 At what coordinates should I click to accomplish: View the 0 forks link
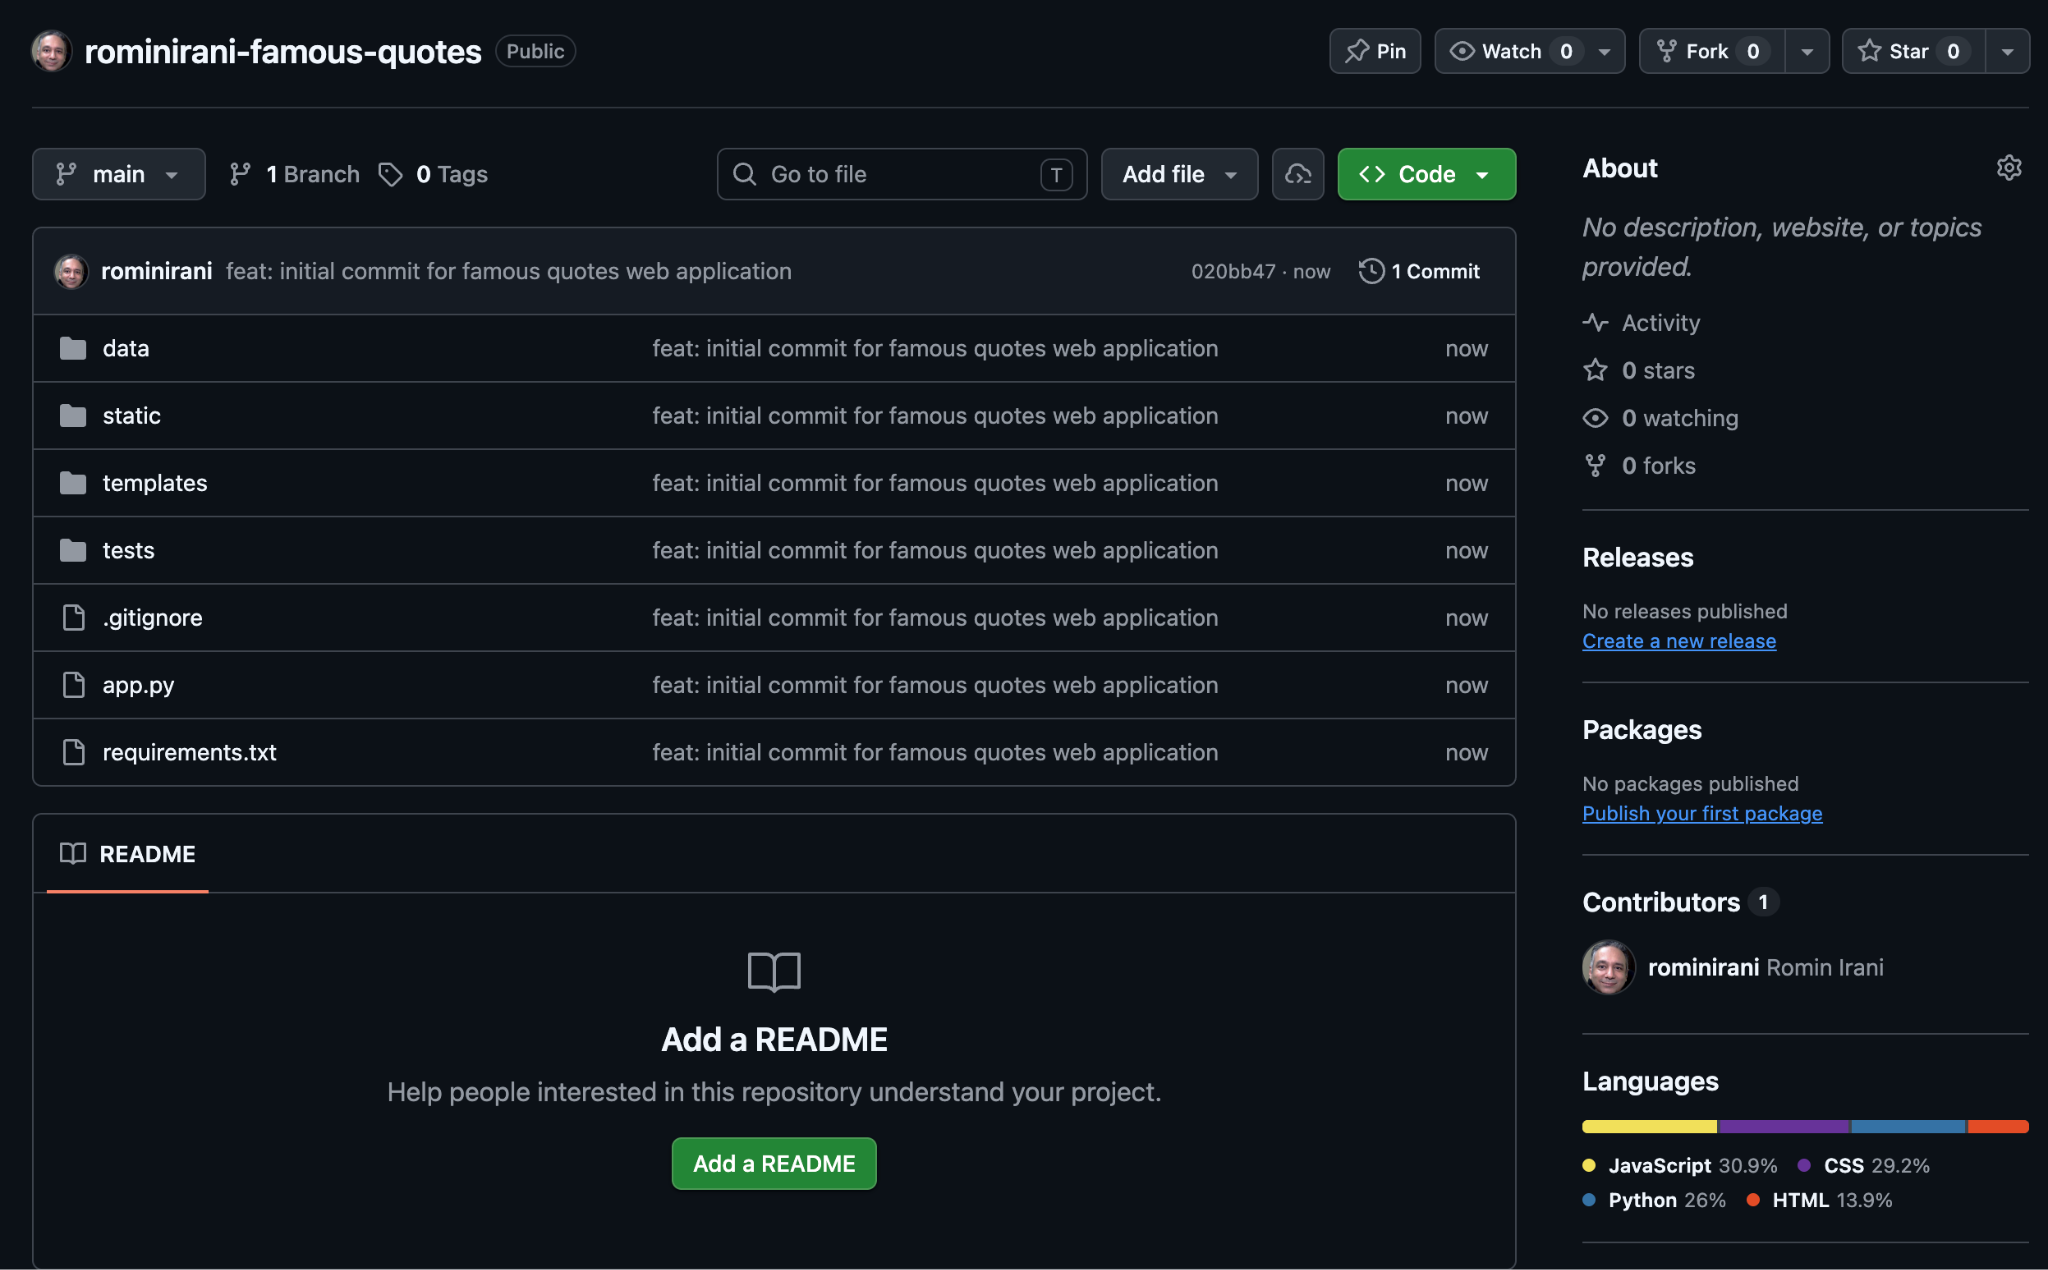(x=1659, y=465)
